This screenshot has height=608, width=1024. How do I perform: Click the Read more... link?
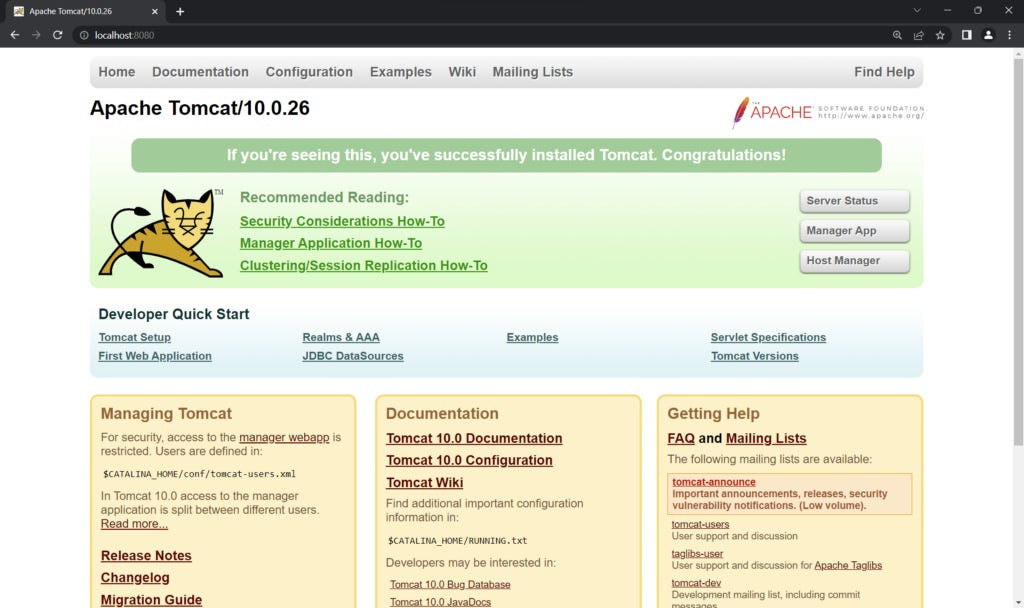pyautogui.click(x=134, y=524)
